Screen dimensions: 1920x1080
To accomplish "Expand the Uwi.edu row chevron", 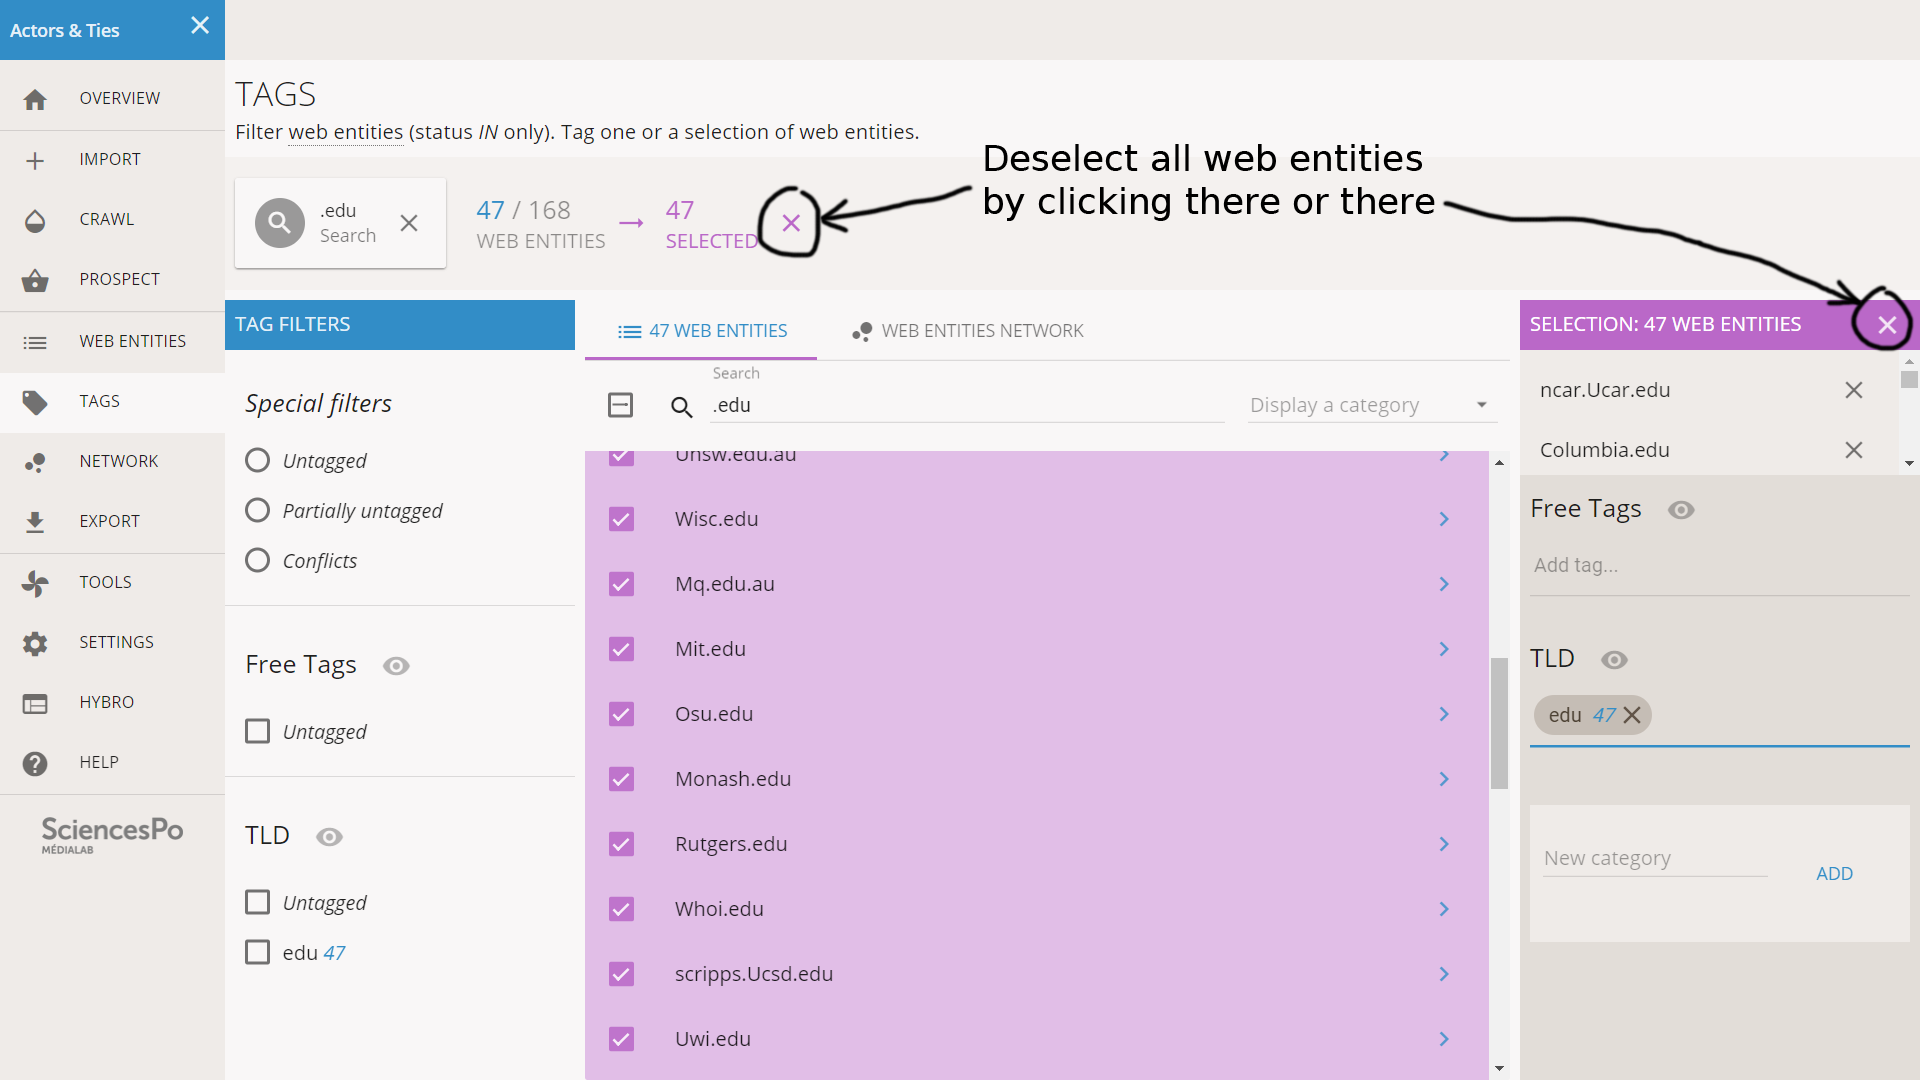I will click(1444, 1039).
